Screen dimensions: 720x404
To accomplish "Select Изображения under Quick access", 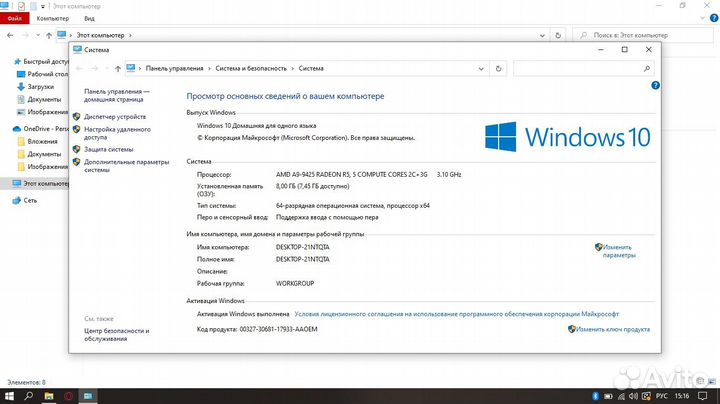I will 42,112.
